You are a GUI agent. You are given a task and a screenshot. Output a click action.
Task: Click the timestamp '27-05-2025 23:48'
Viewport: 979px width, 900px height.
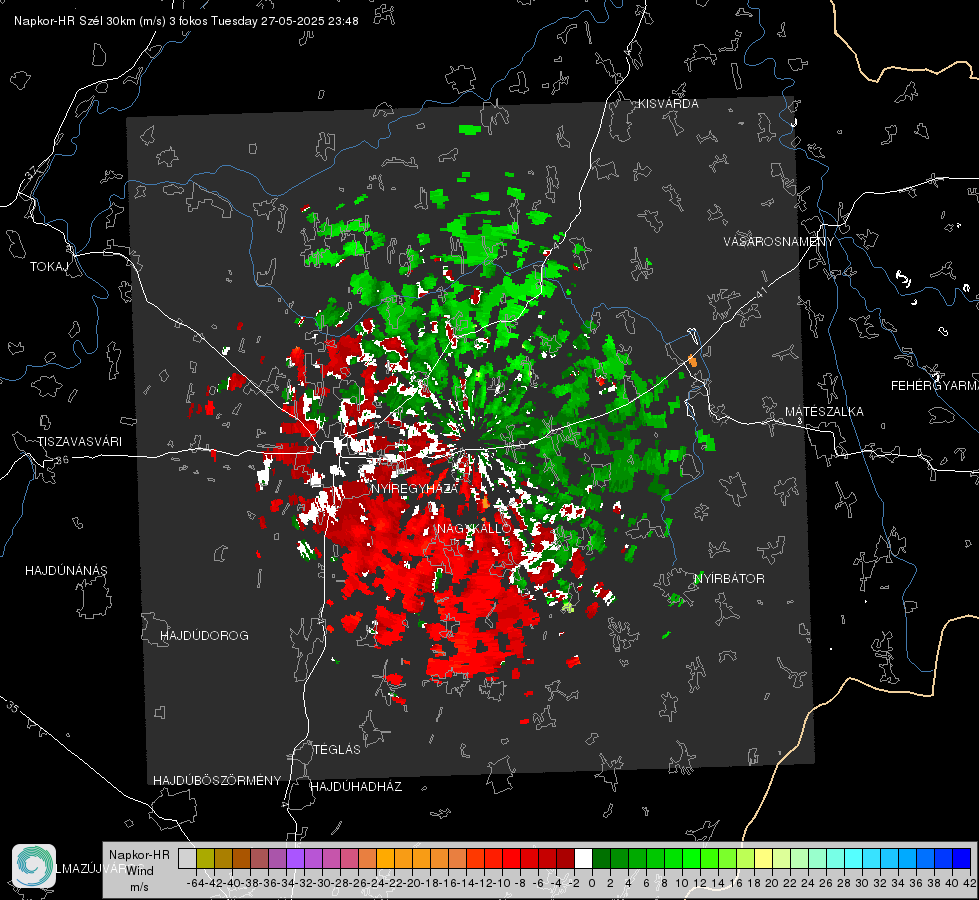(310, 21)
